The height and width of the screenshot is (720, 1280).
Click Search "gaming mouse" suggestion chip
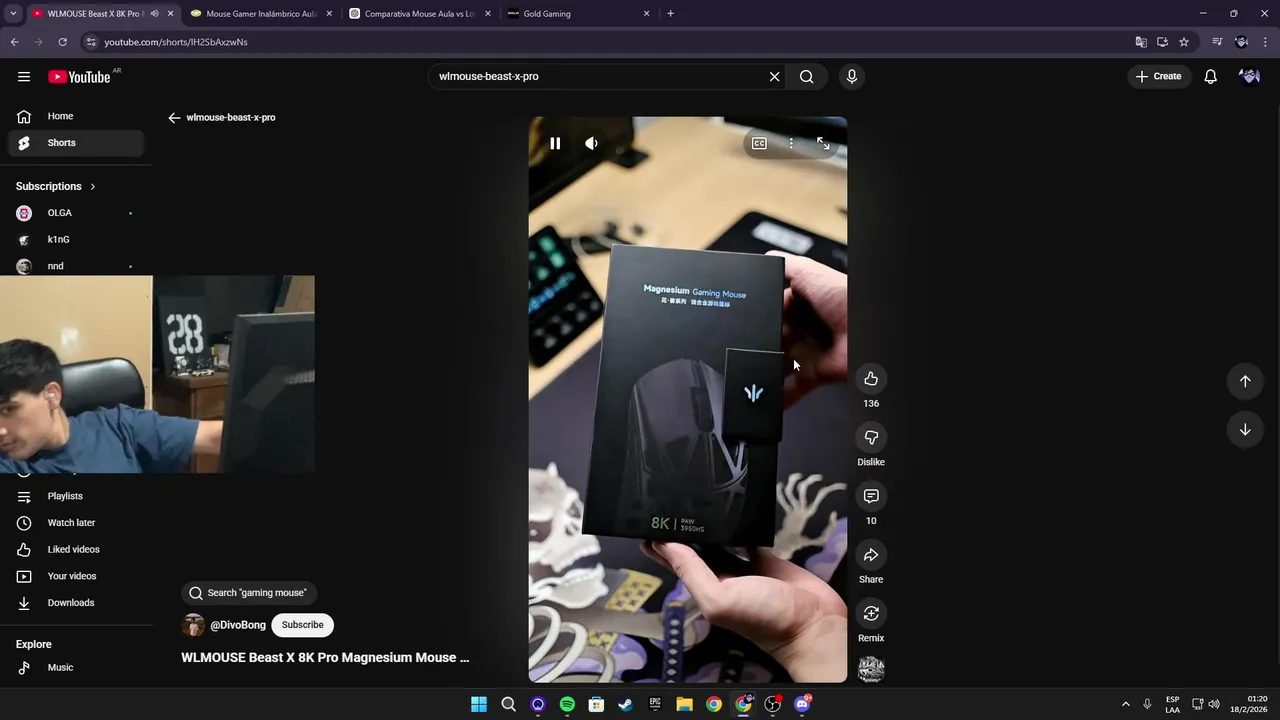(x=248, y=593)
